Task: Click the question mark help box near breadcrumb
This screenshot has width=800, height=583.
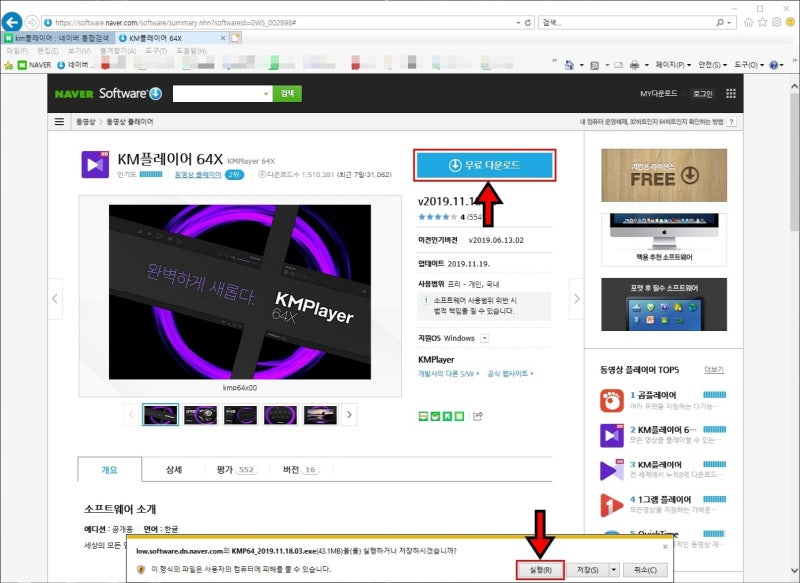Action: [x=732, y=122]
